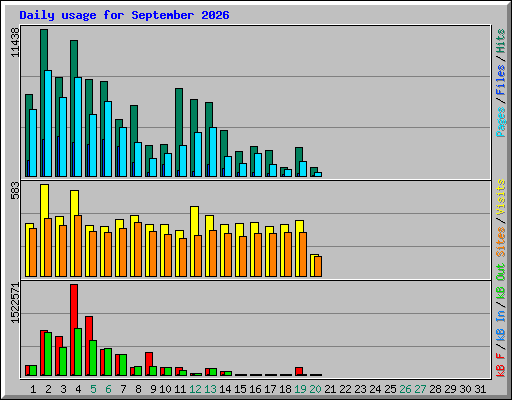Click day label 11 on the x-axis
This screenshot has height=400, width=512.
click(x=180, y=389)
